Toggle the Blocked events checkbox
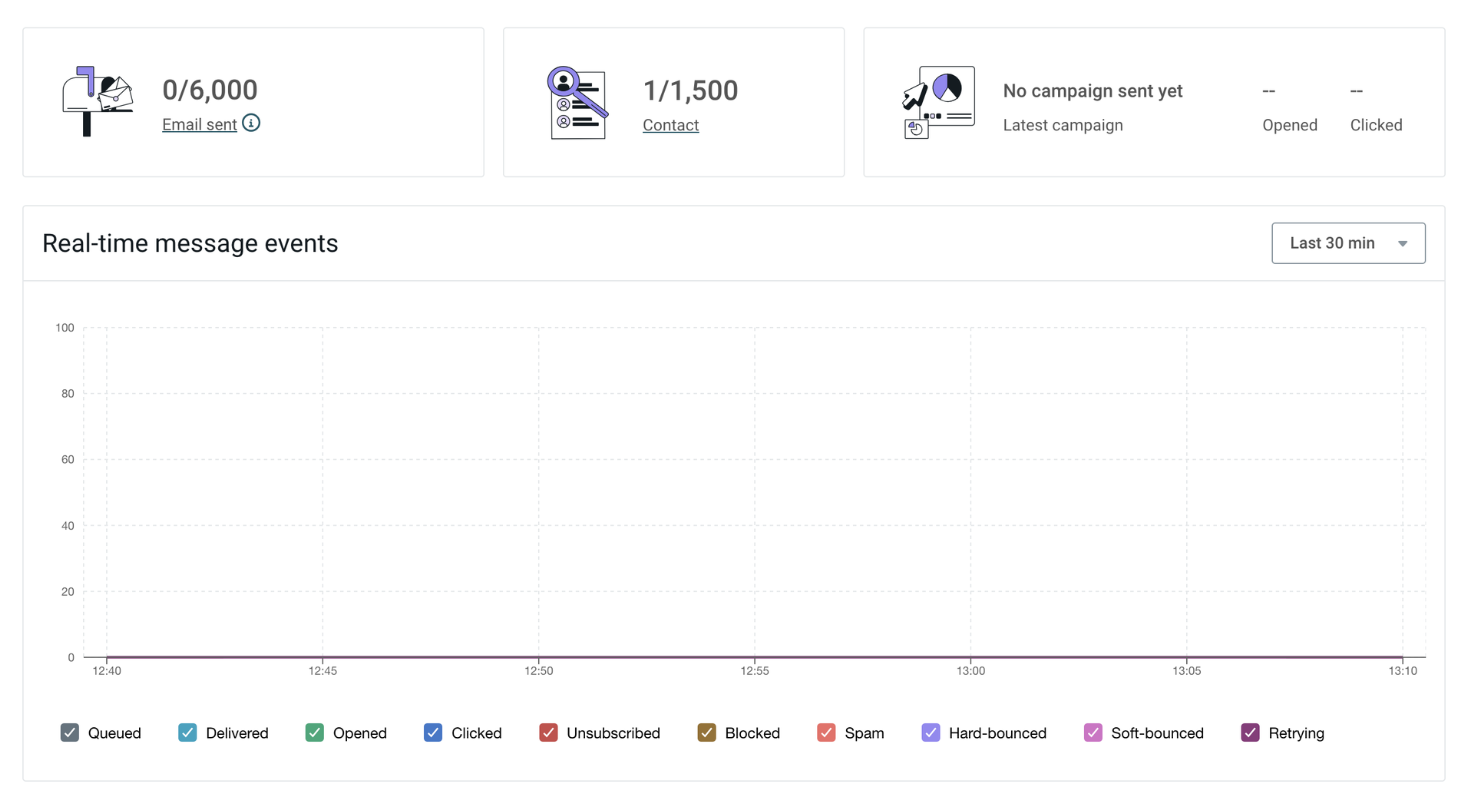Screen dimensions: 1460x795 point(707,733)
